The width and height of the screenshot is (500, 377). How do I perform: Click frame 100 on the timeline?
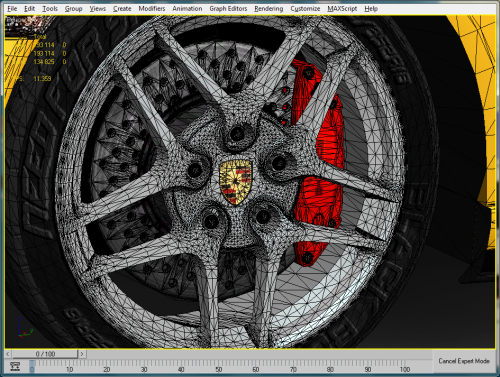(x=405, y=369)
